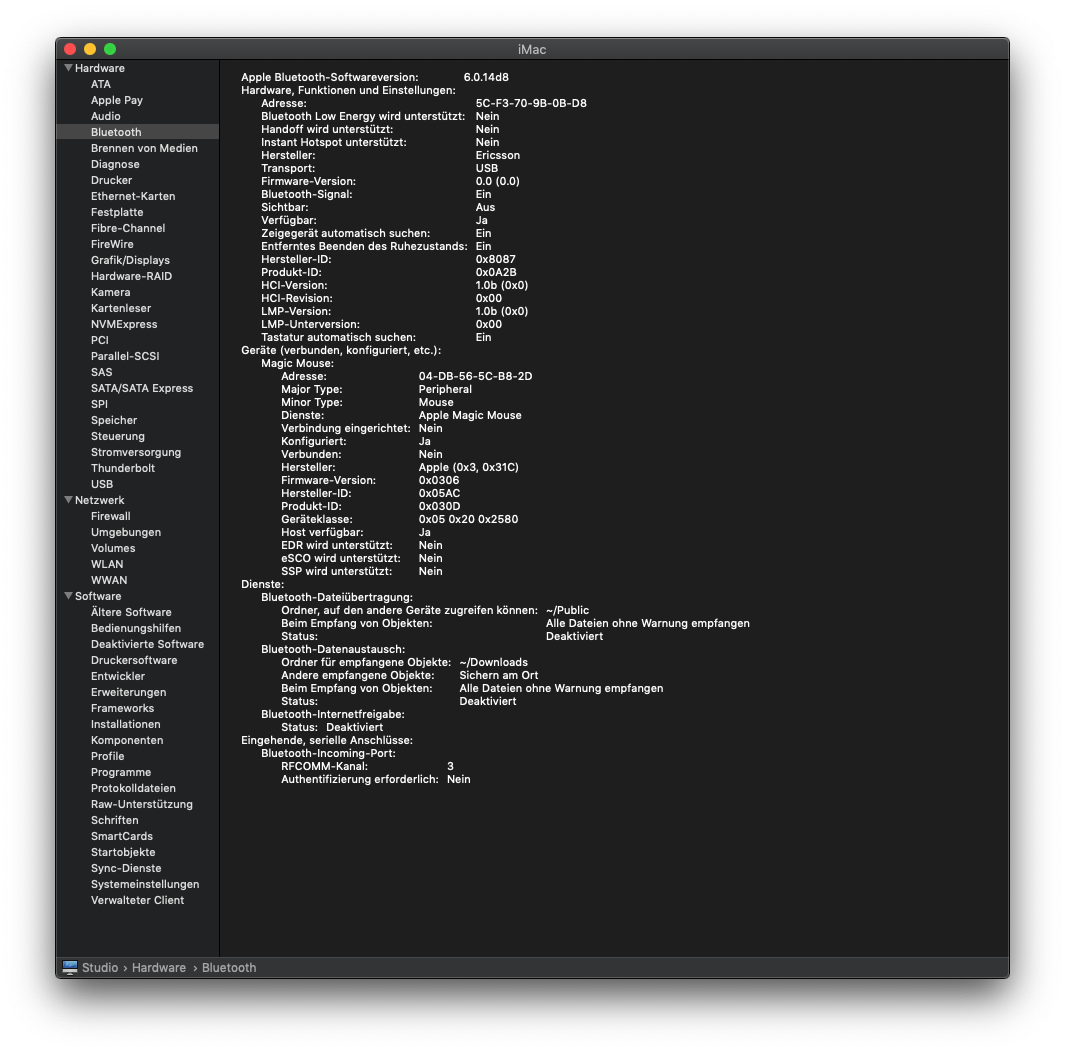1065x1052 pixels.
Task: Select Profile in the sidebar
Action: point(107,756)
